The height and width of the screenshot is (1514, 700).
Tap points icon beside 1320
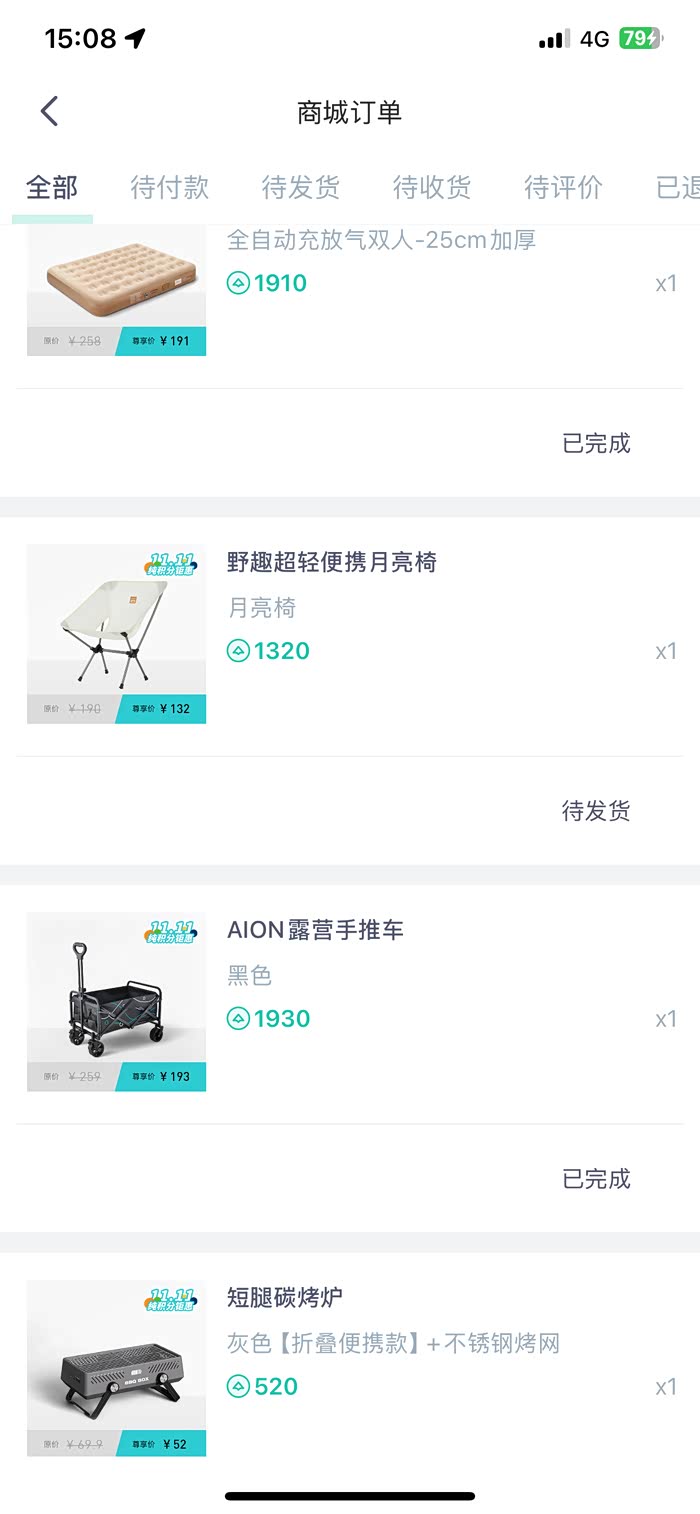coord(238,651)
